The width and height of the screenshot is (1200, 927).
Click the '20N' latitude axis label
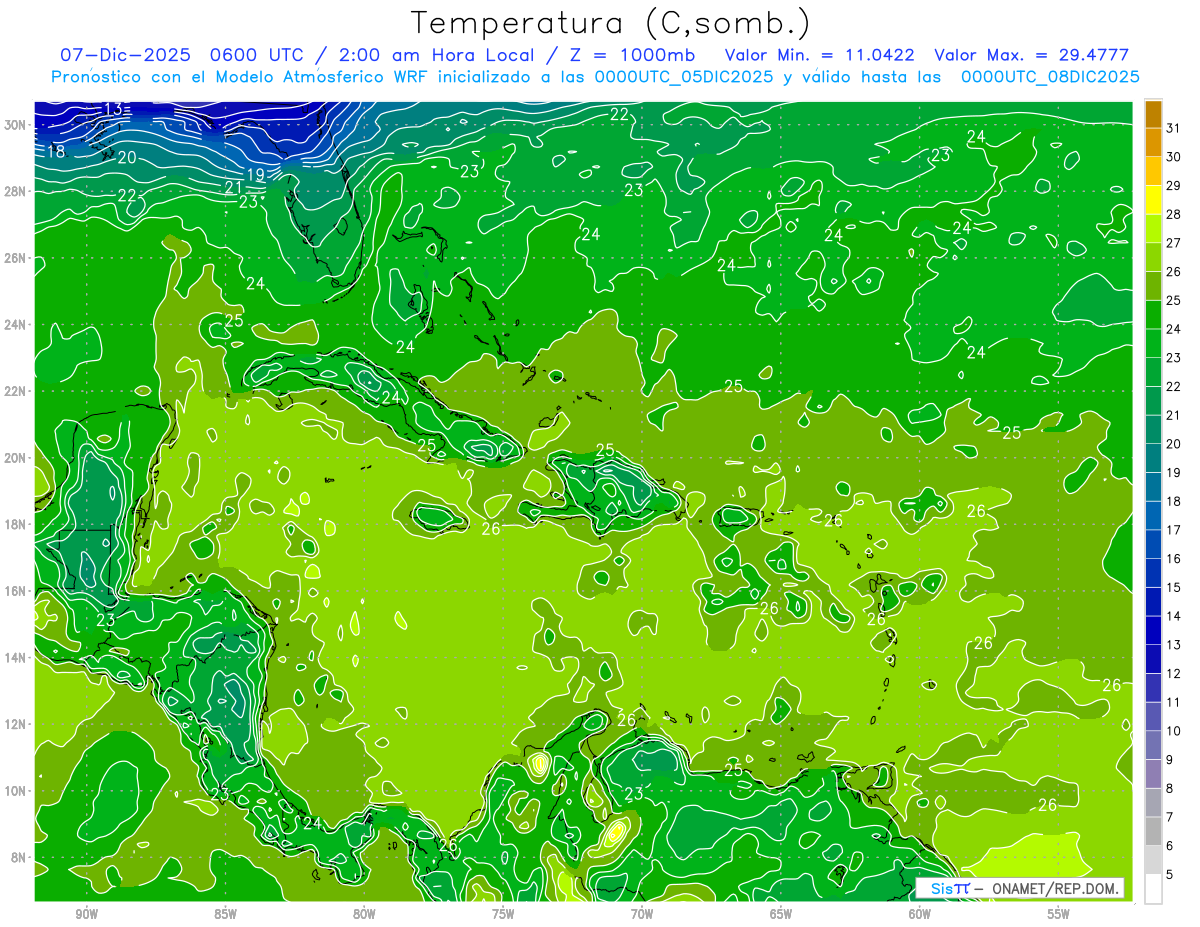click(17, 458)
